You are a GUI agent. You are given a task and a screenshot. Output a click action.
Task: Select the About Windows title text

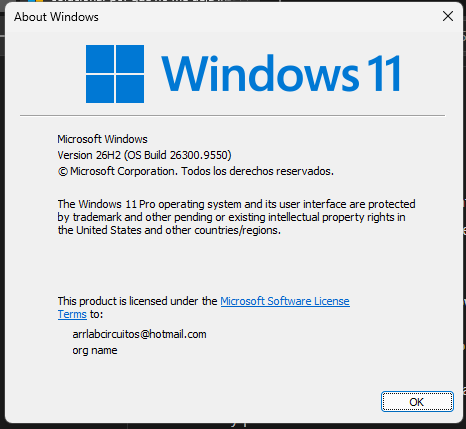pos(56,17)
